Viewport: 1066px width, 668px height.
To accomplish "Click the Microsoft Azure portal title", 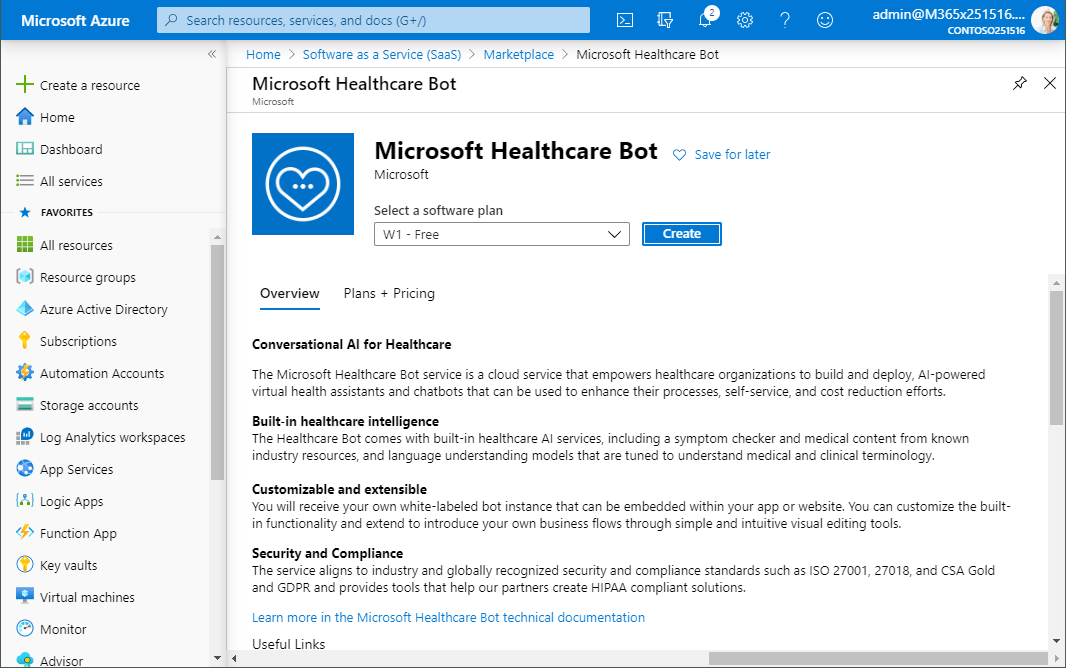I will [x=75, y=20].
